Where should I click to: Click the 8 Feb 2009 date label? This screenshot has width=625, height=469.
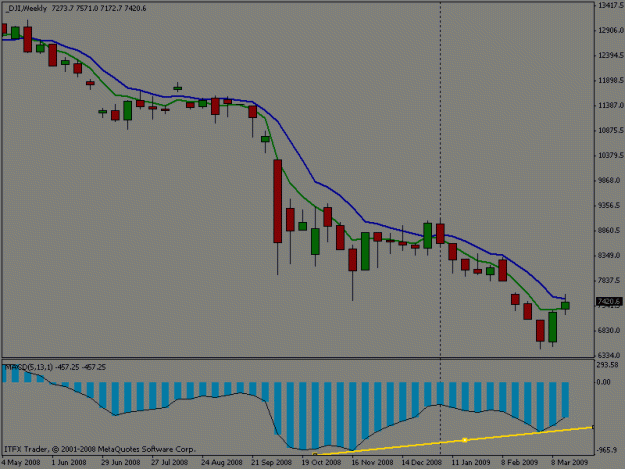coord(519,462)
